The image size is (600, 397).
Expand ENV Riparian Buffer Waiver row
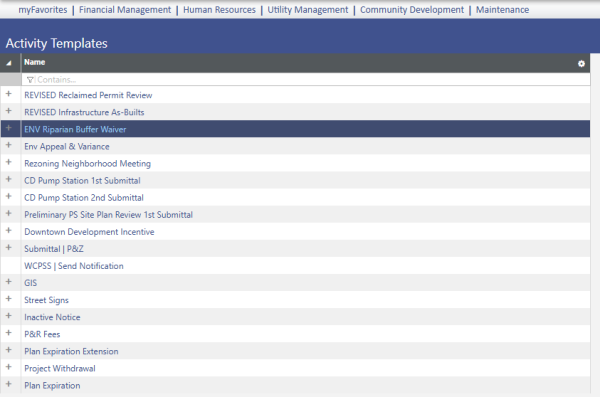point(9,128)
